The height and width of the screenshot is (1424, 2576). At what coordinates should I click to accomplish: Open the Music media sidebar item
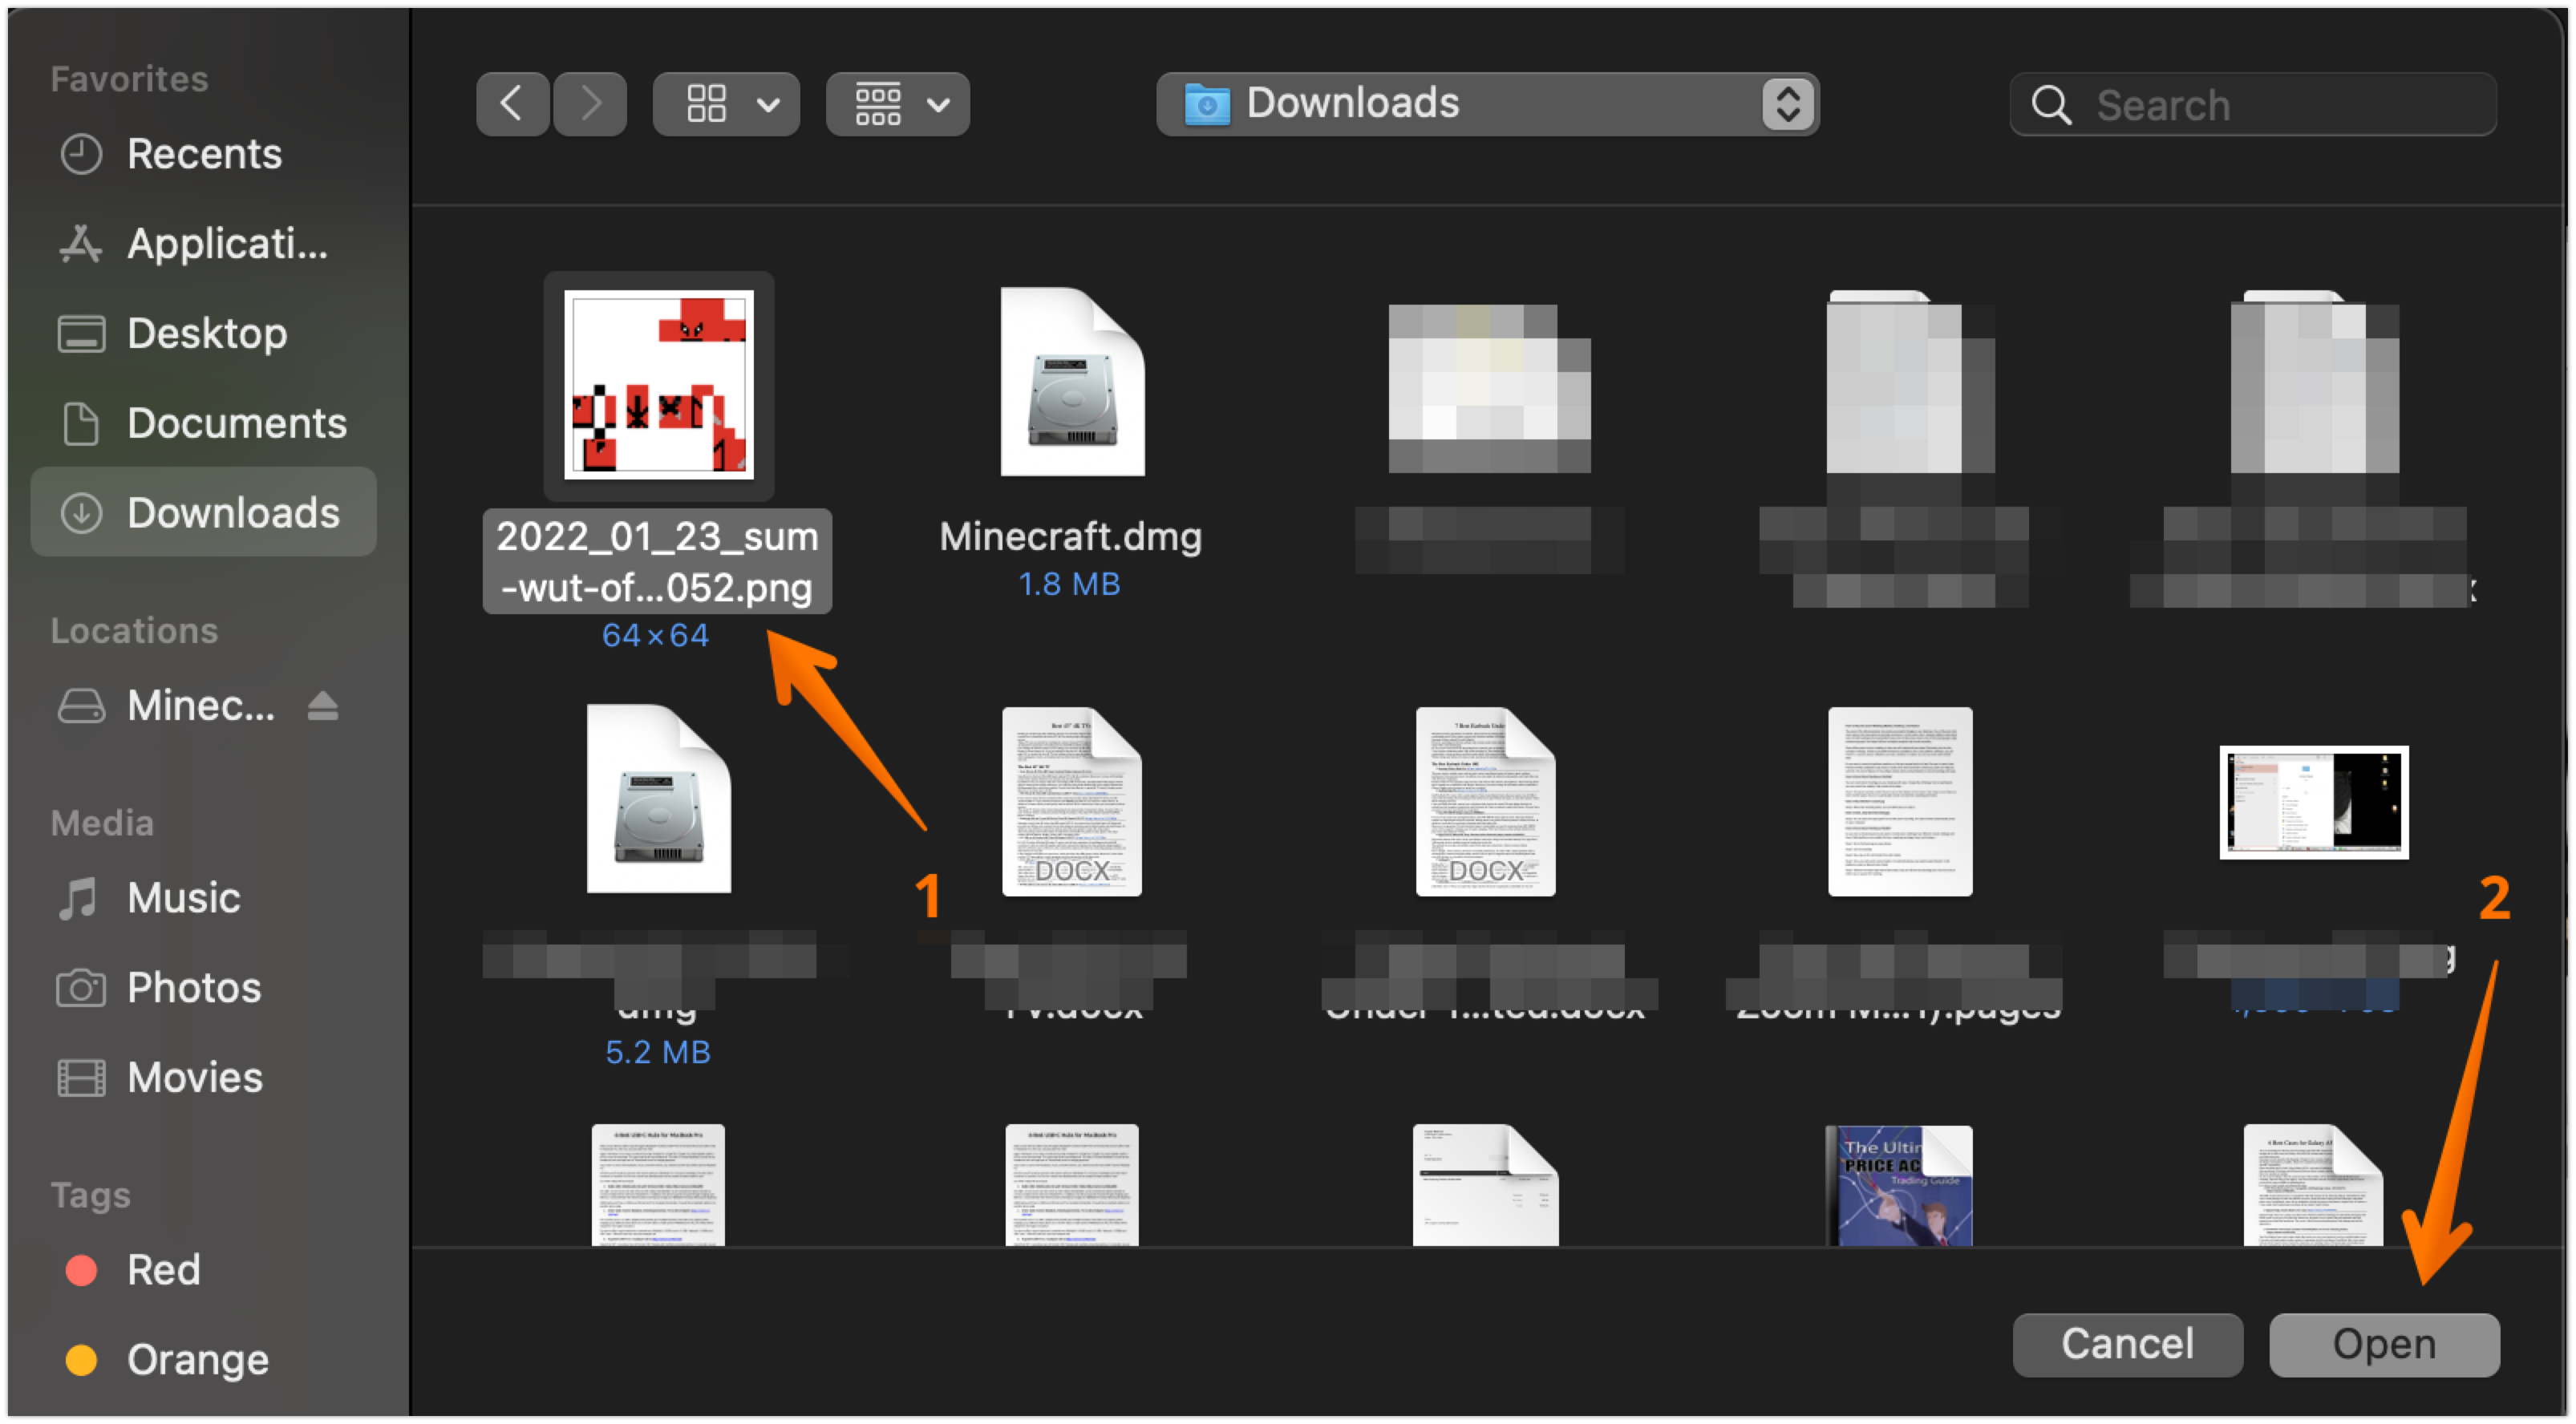point(183,898)
